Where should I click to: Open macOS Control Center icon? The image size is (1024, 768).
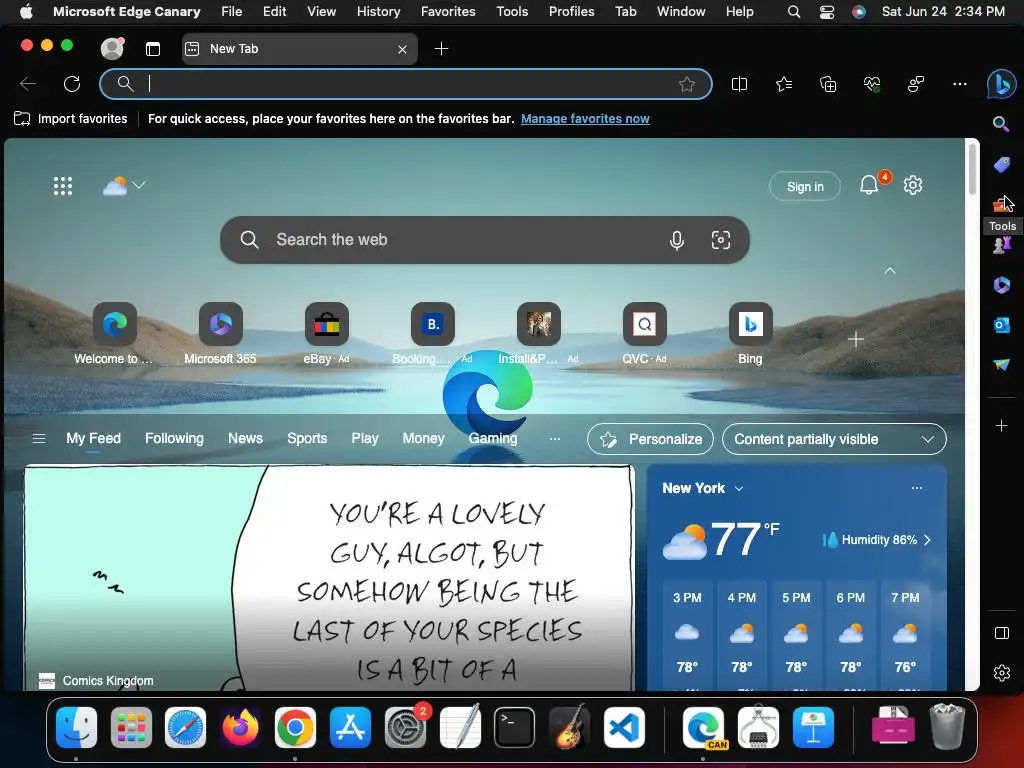coord(827,12)
